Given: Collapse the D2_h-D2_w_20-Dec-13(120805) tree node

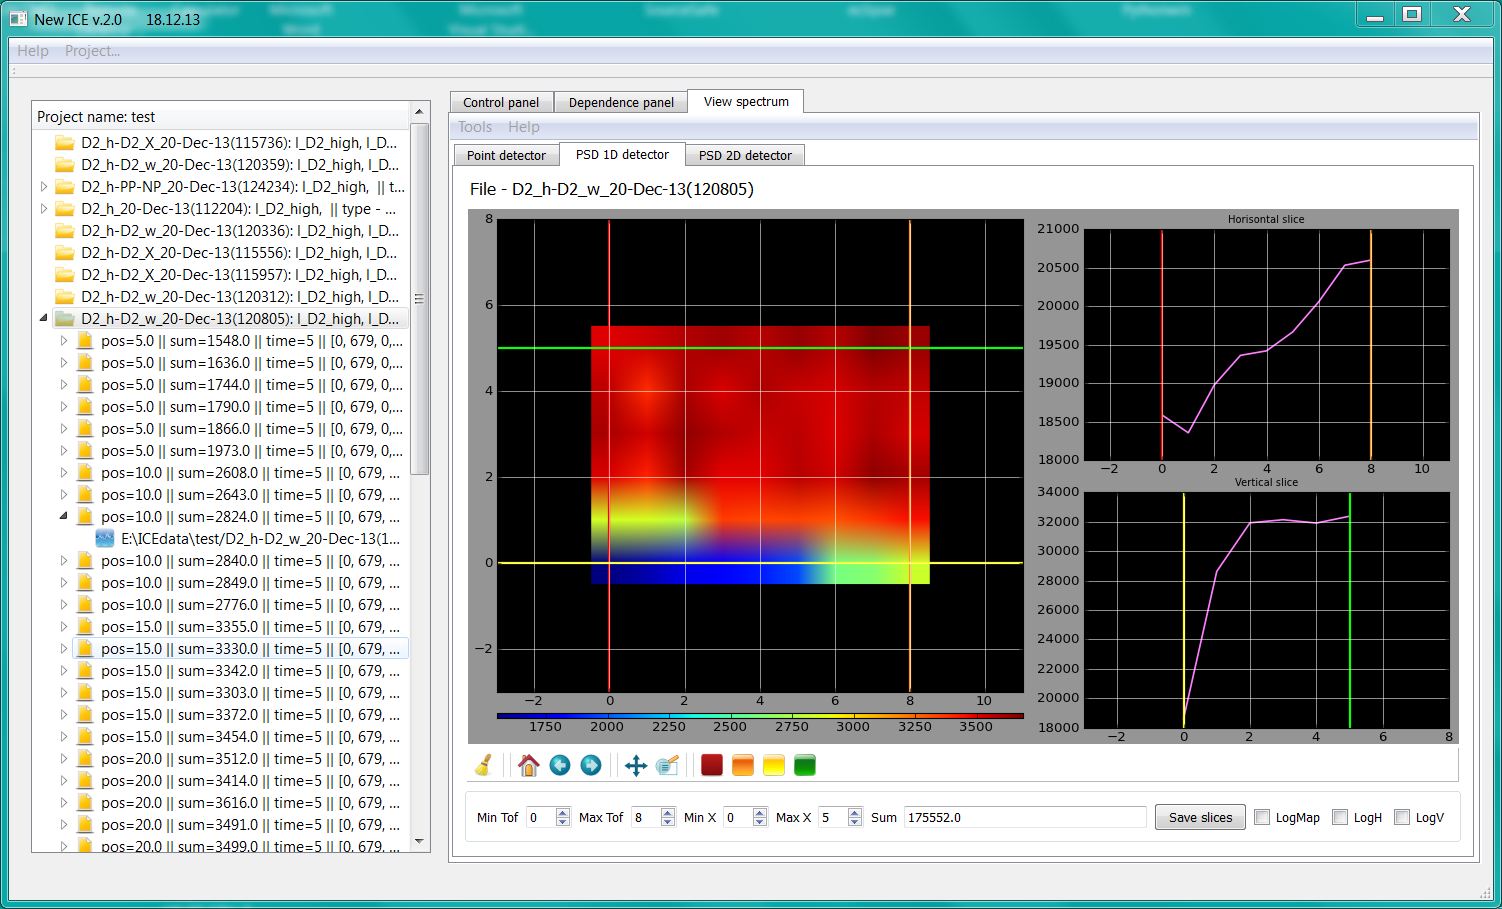Looking at the screenshot, I should pos(44,319).
